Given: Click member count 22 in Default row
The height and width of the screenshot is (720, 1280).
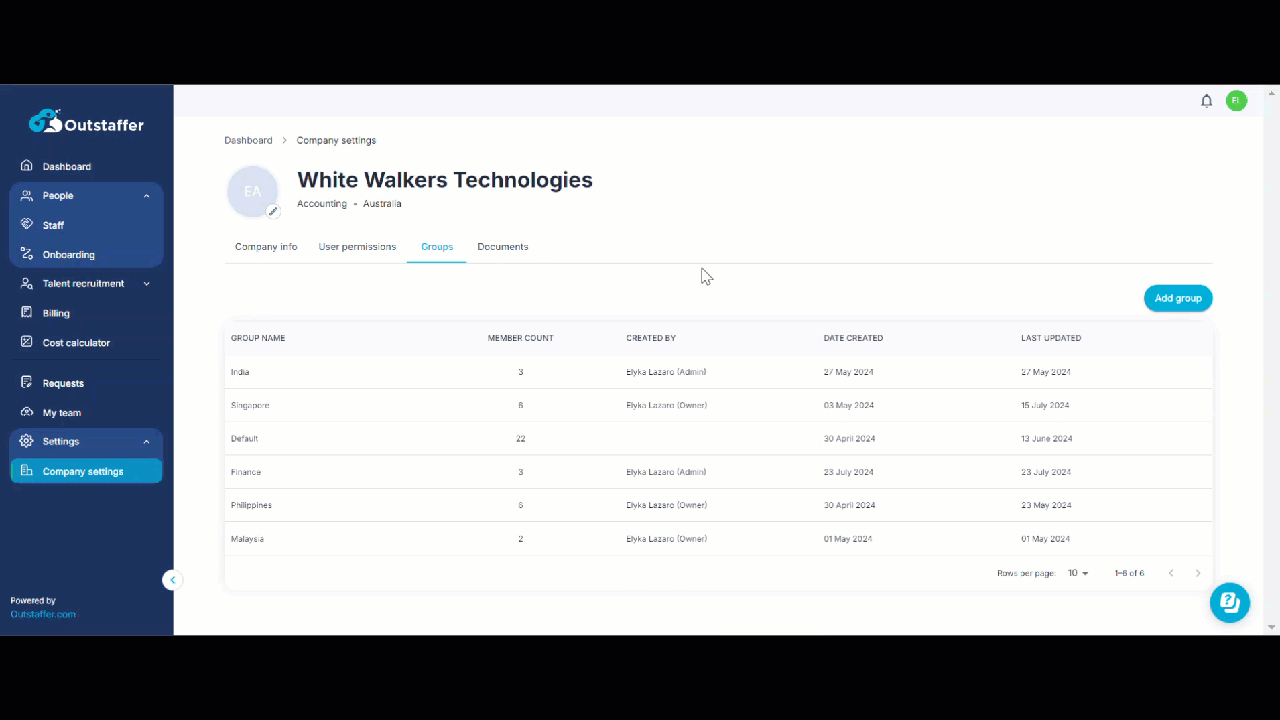Looking at the screenshot, I should 520,439.
